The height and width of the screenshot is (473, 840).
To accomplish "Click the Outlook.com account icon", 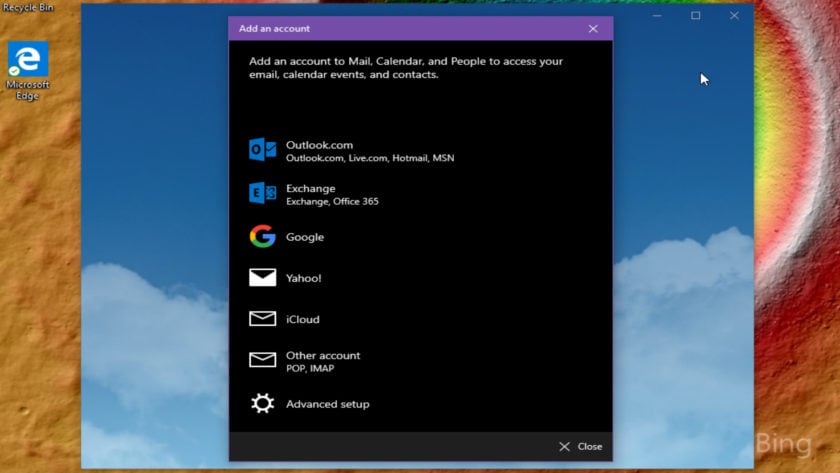I will 262,149.
